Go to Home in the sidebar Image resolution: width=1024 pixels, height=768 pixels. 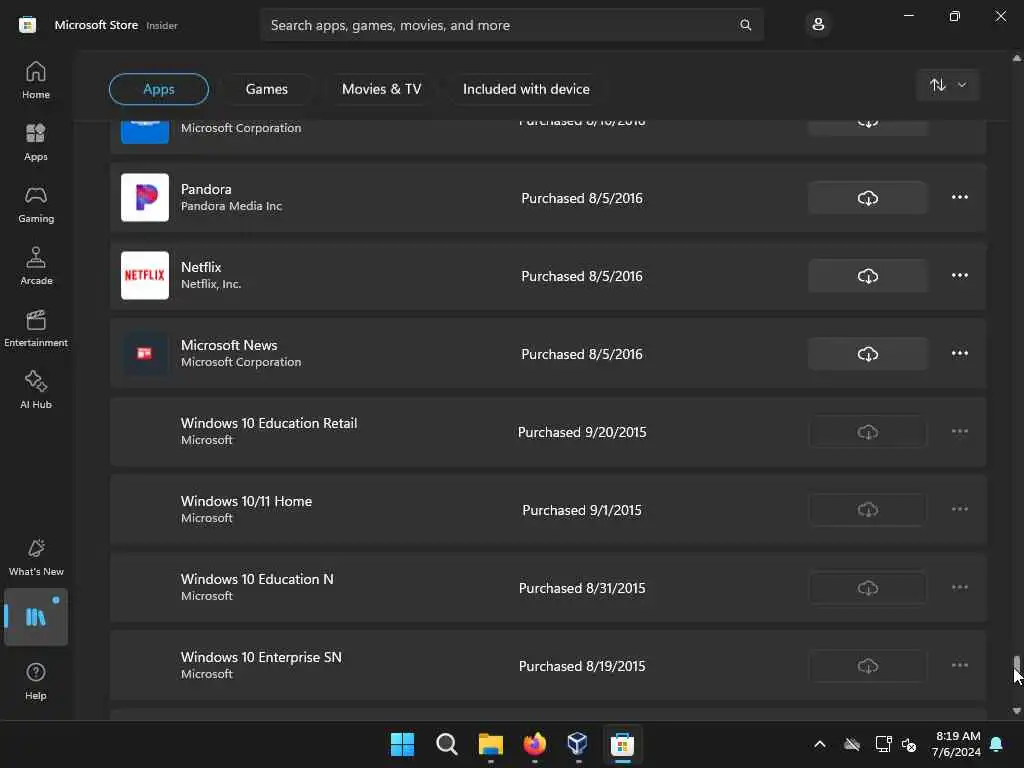[x=36, y=80]
